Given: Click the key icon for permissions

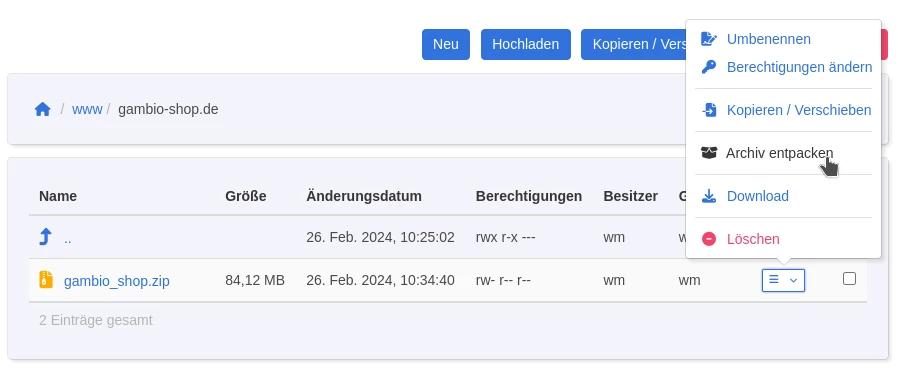Looking at the screenshot, I should click(x=708, y=67).
